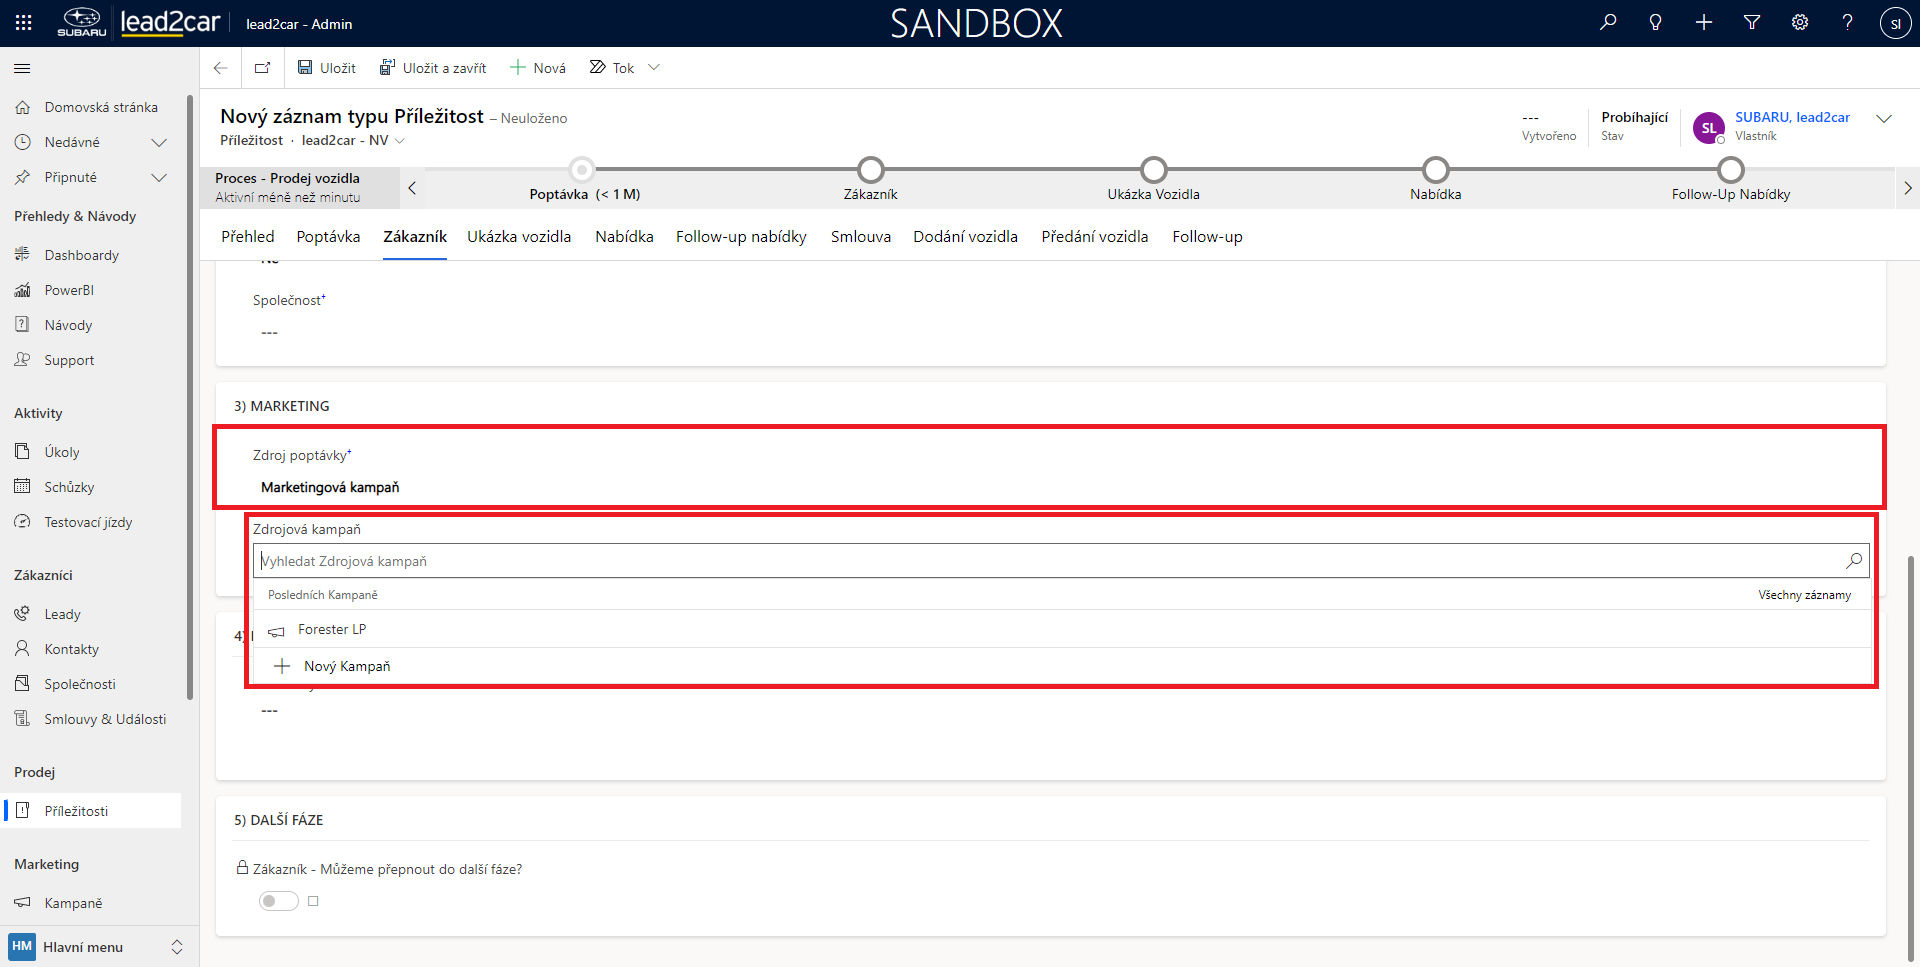Viewport: 1920px width, 967px height.
Task: Click the Uložit a zavřít button
Action: pos(433,68)
